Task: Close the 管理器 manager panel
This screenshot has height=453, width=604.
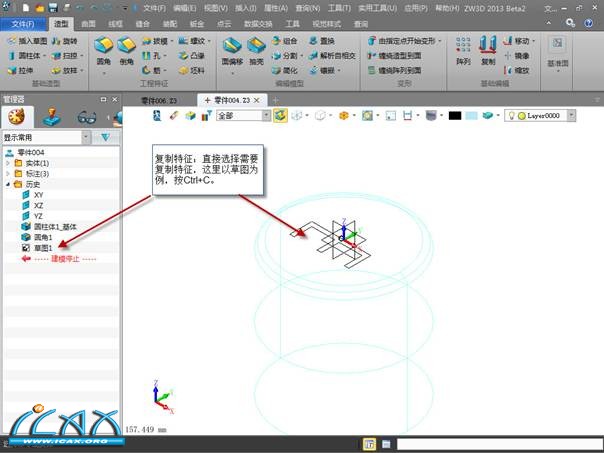Action: tap(115, 99)
